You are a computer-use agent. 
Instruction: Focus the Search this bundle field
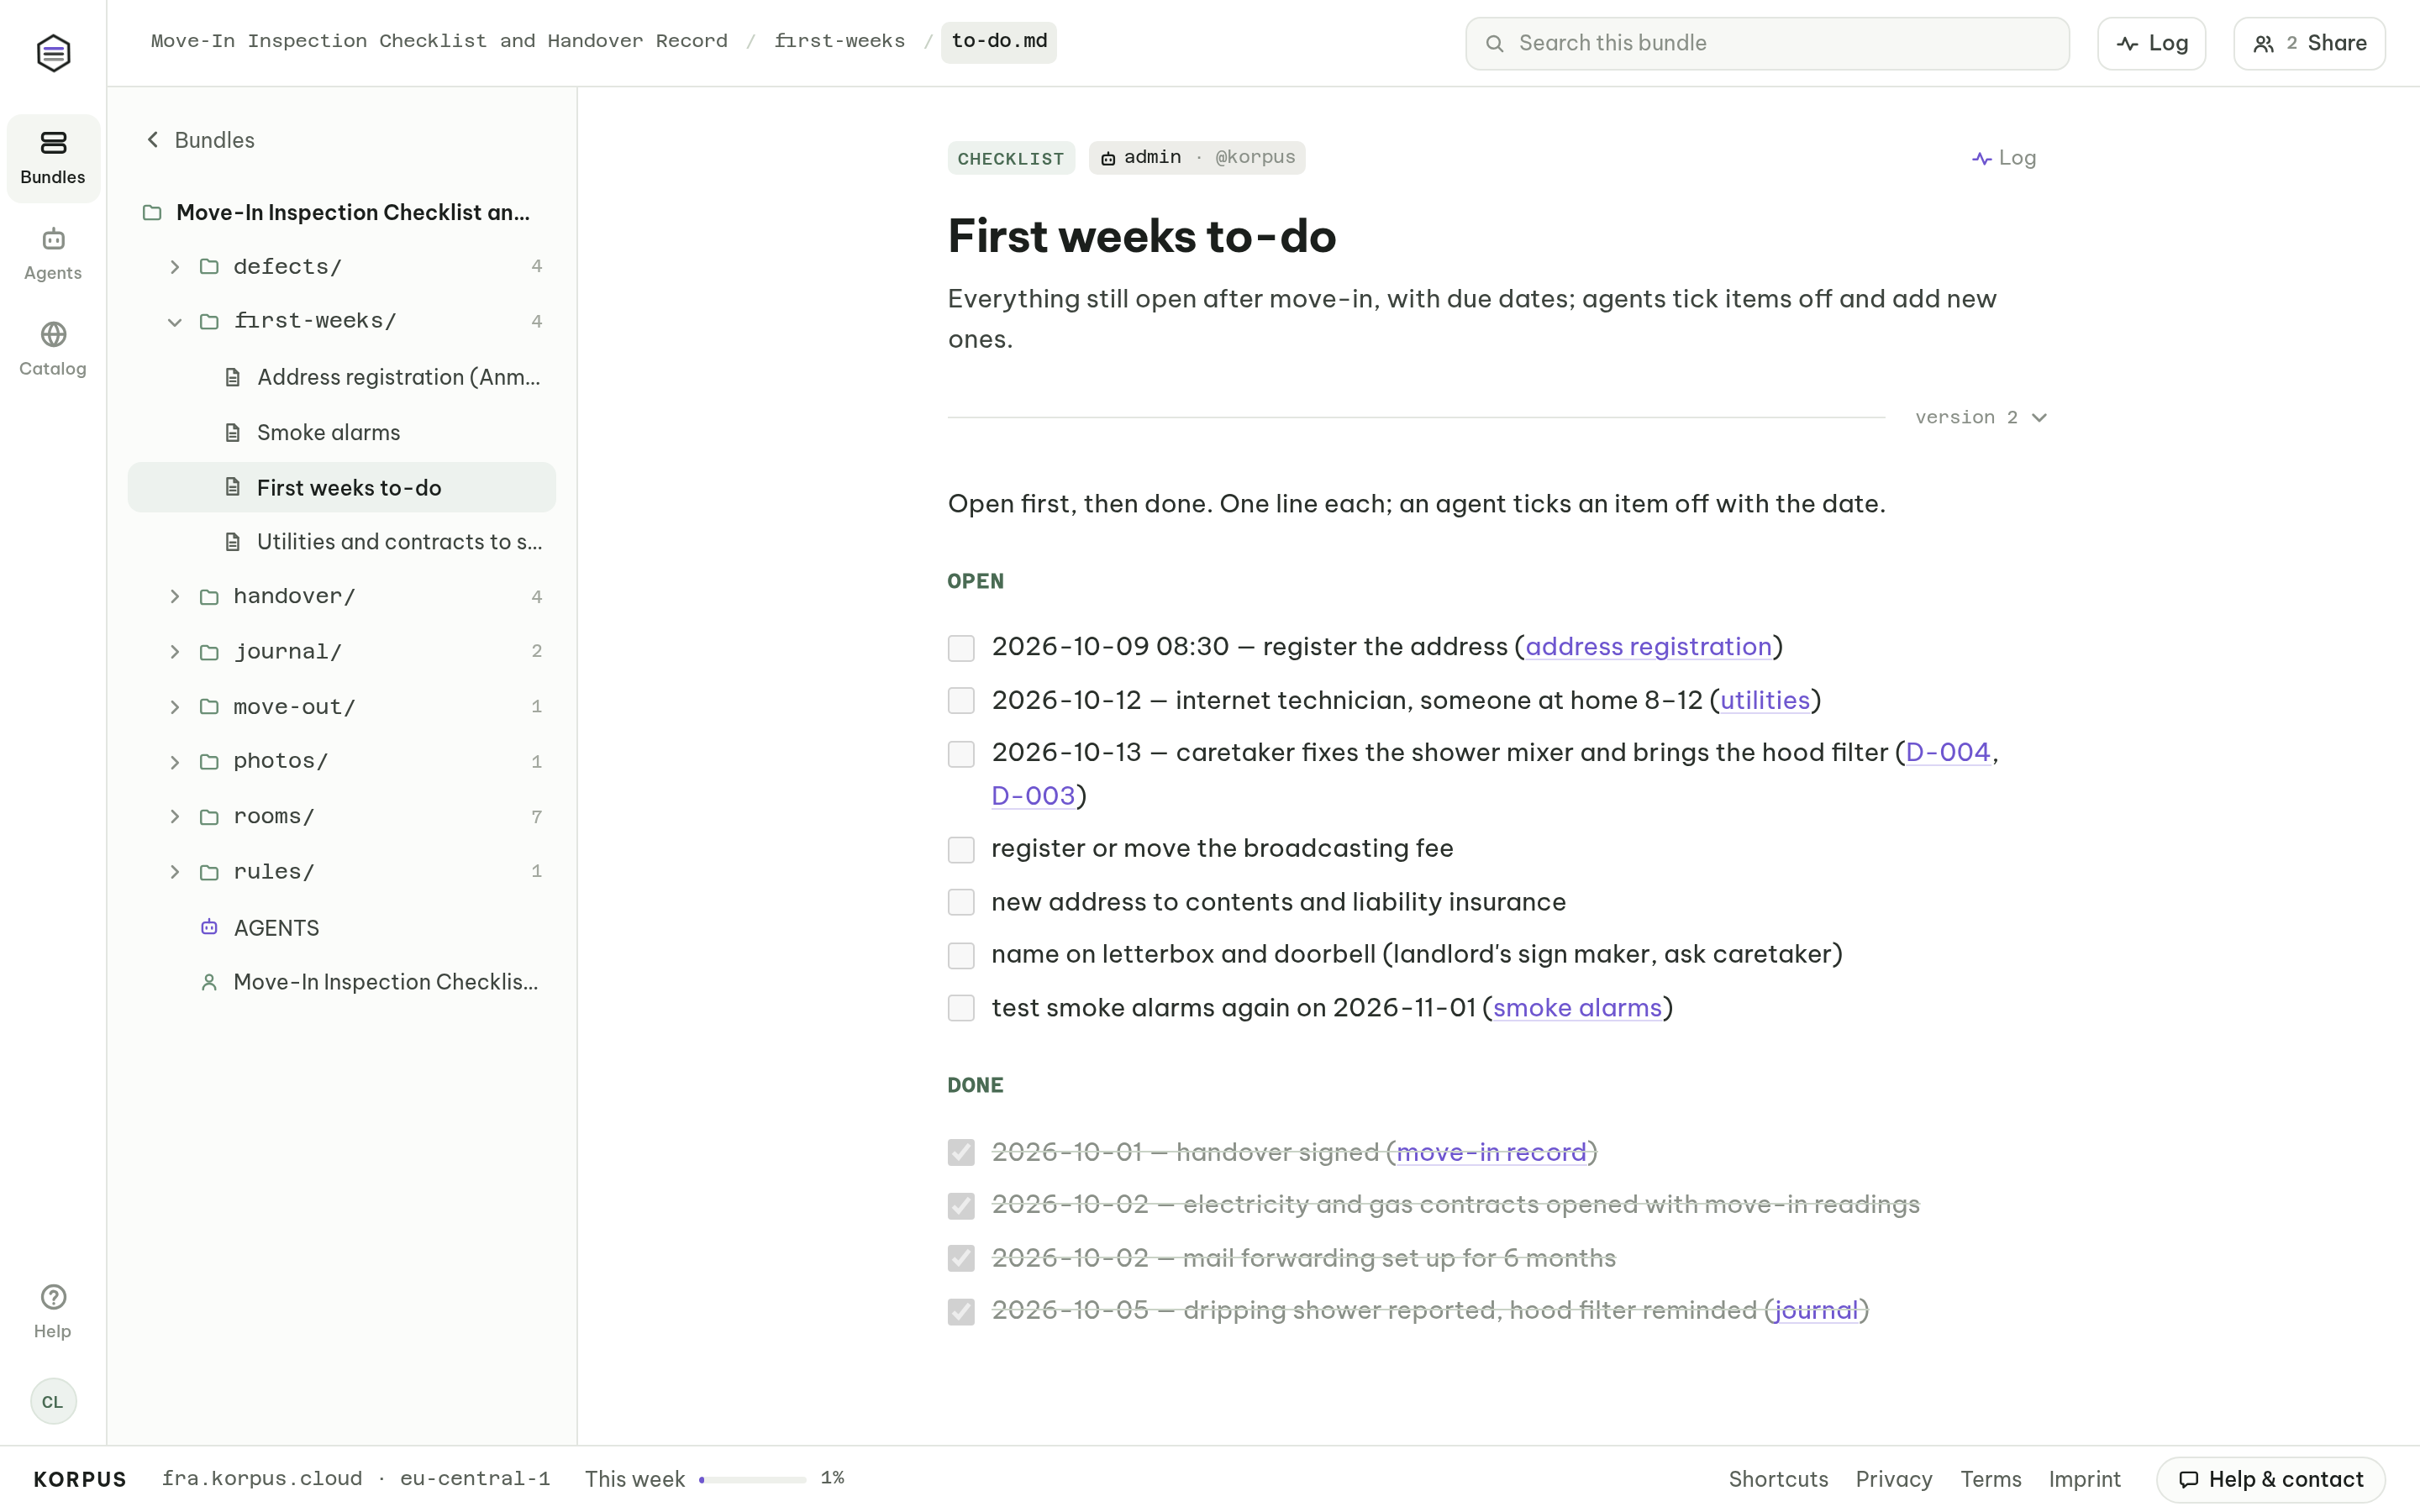pos(1767,43)
